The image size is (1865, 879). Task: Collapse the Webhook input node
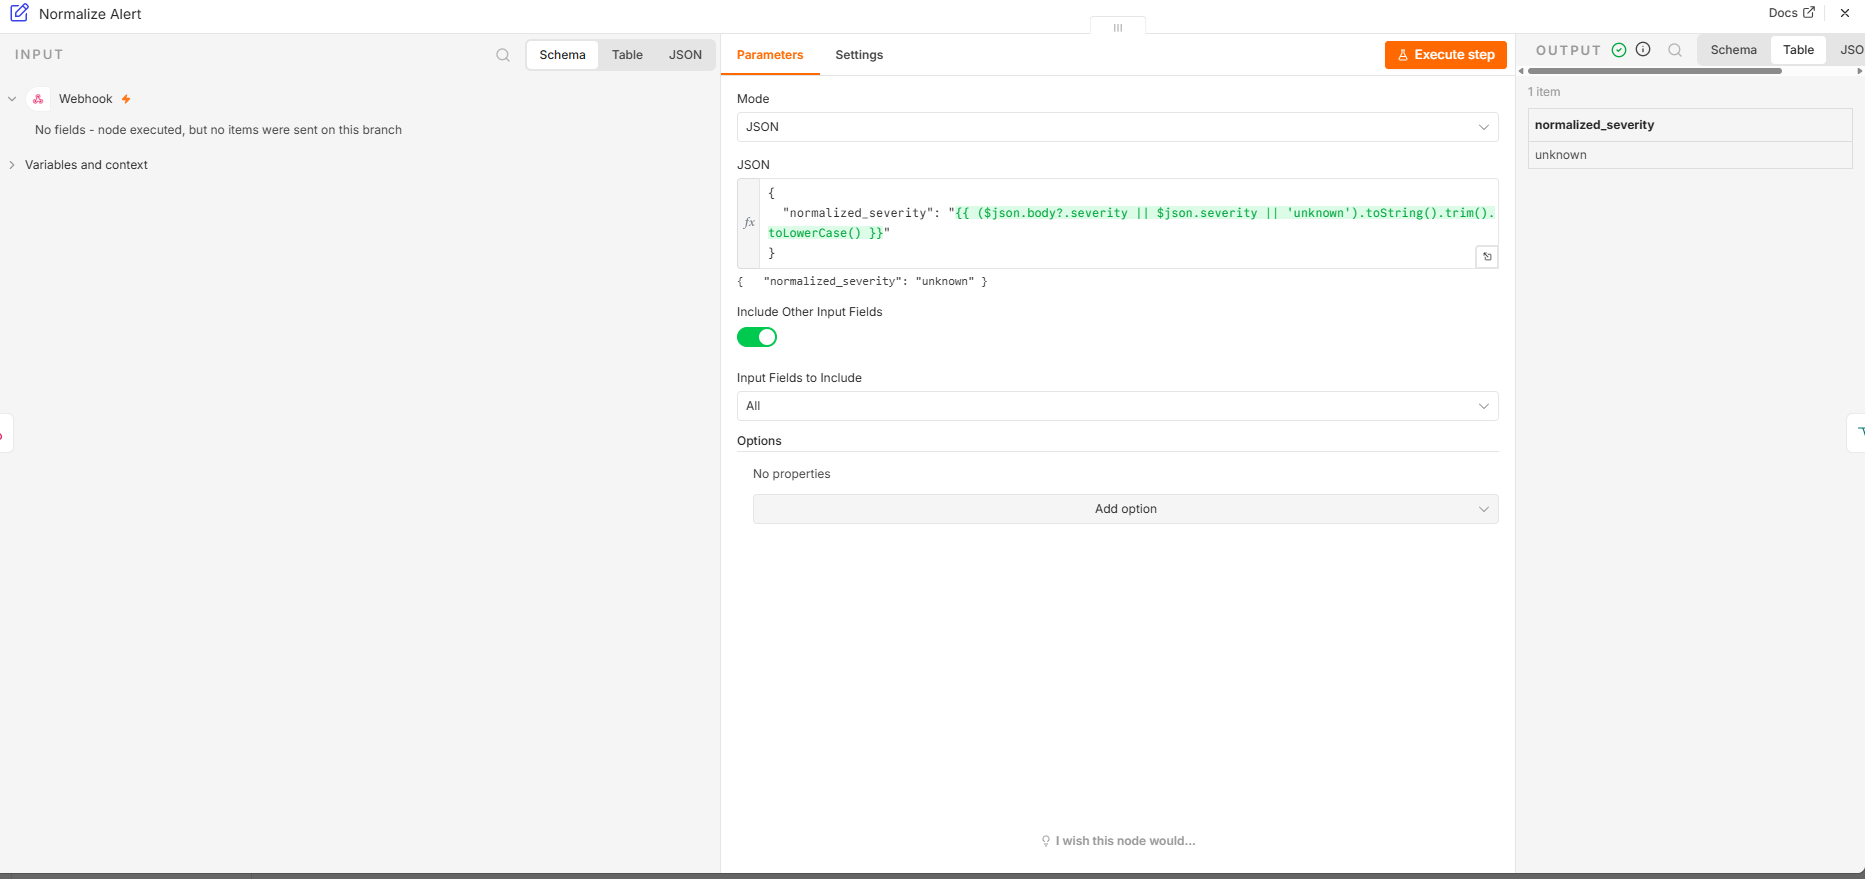[12, 99]
